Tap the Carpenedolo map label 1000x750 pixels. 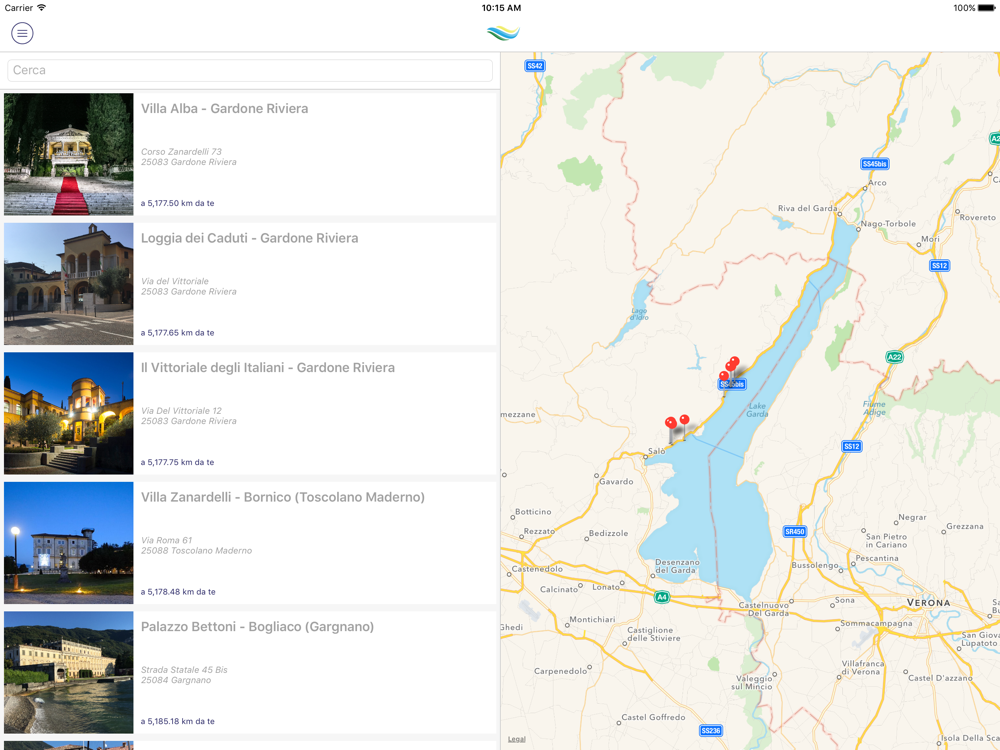pyautogui.click(x=561, y=671)
